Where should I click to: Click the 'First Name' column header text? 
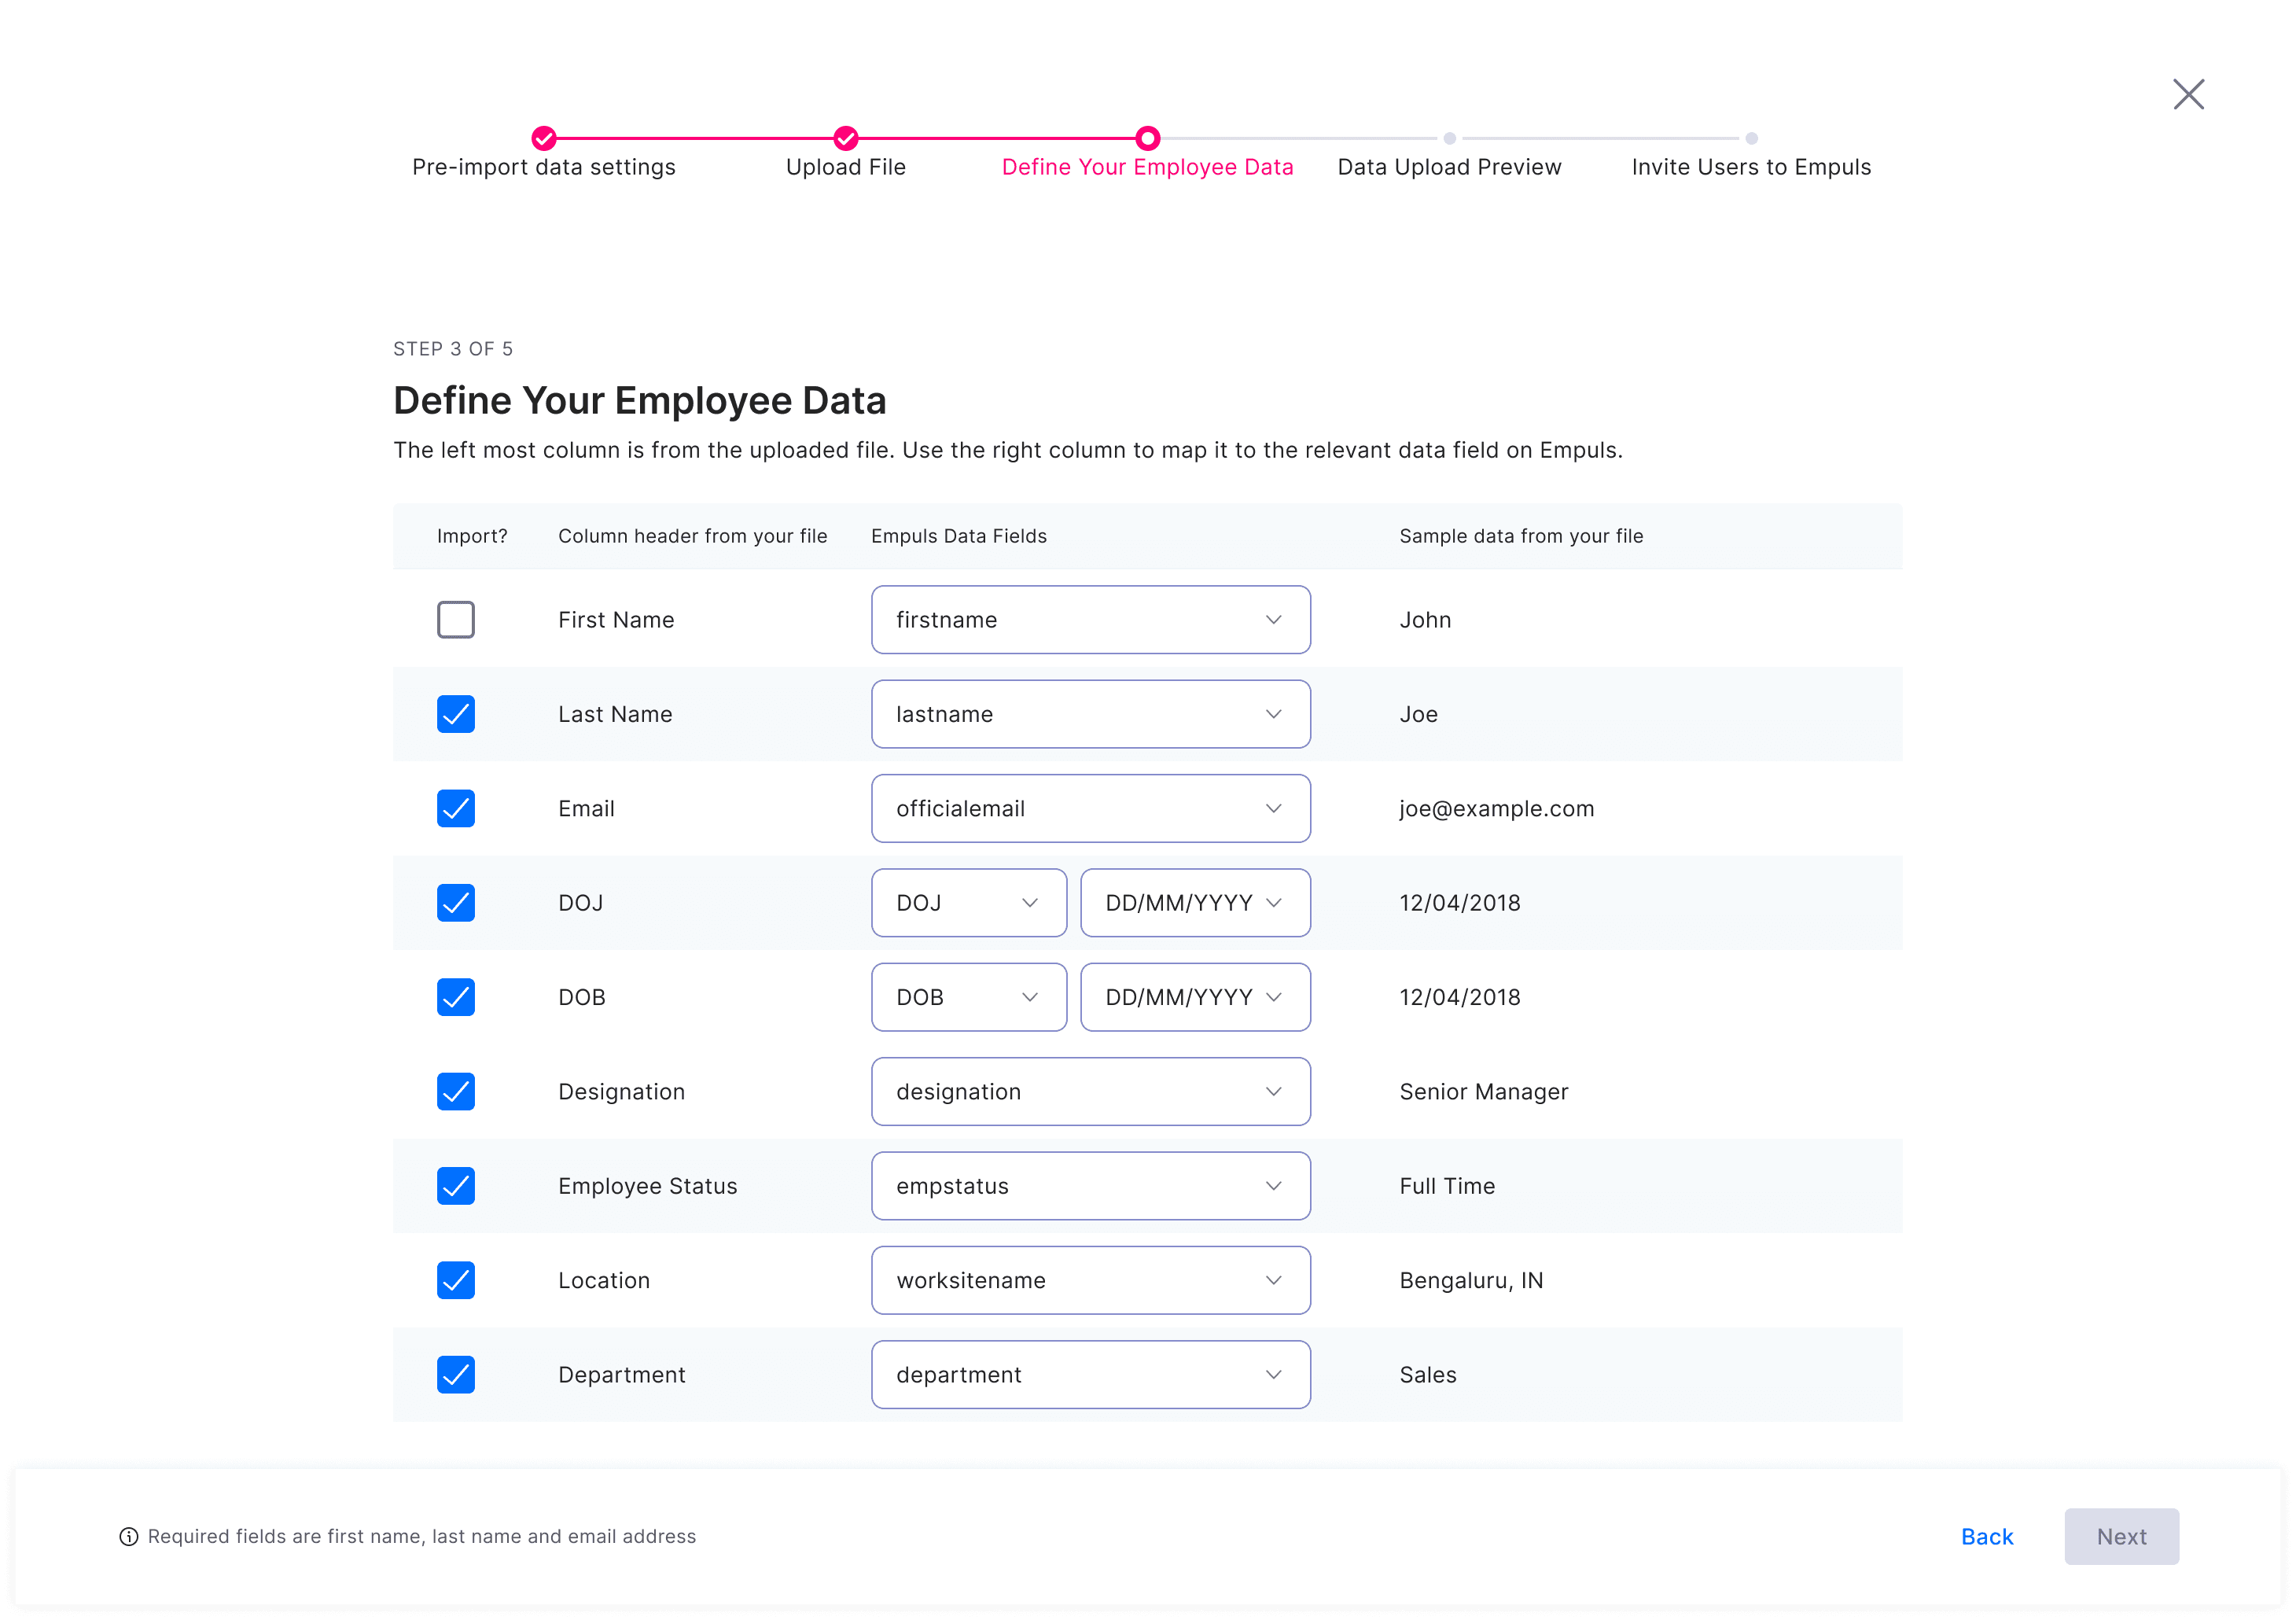tap(616, 620)
